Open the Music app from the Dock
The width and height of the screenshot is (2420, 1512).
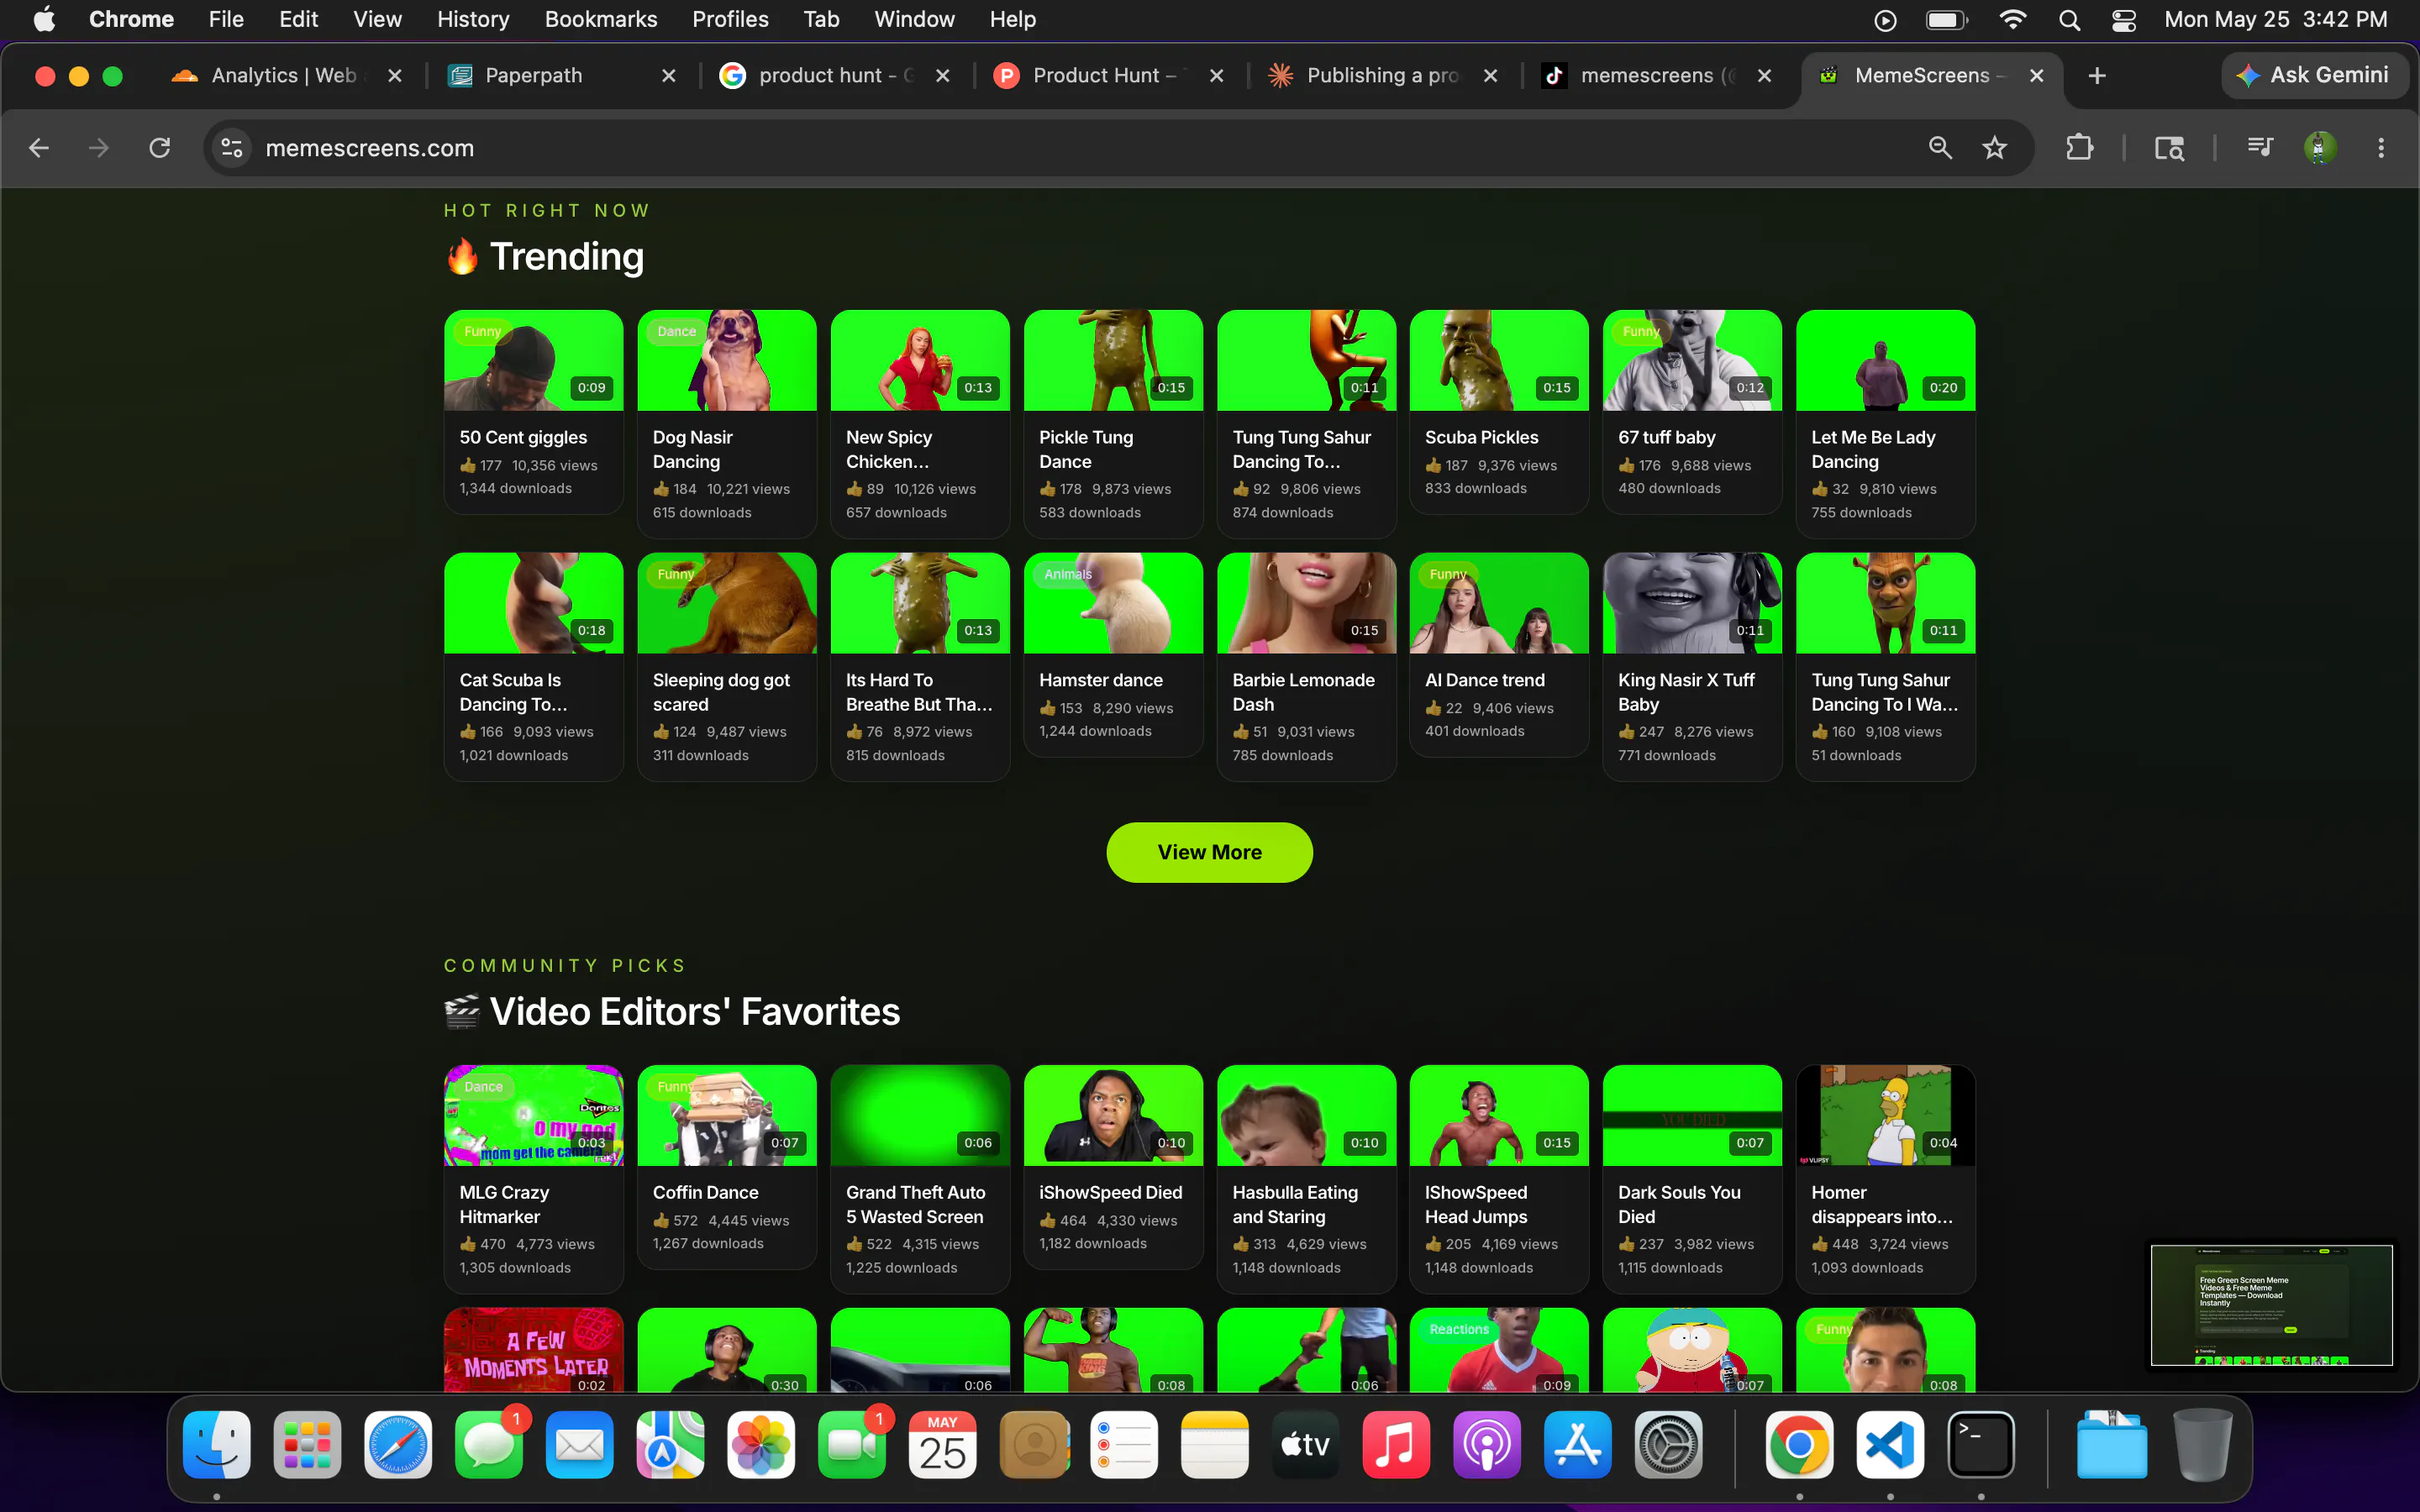[1396, 1445]
